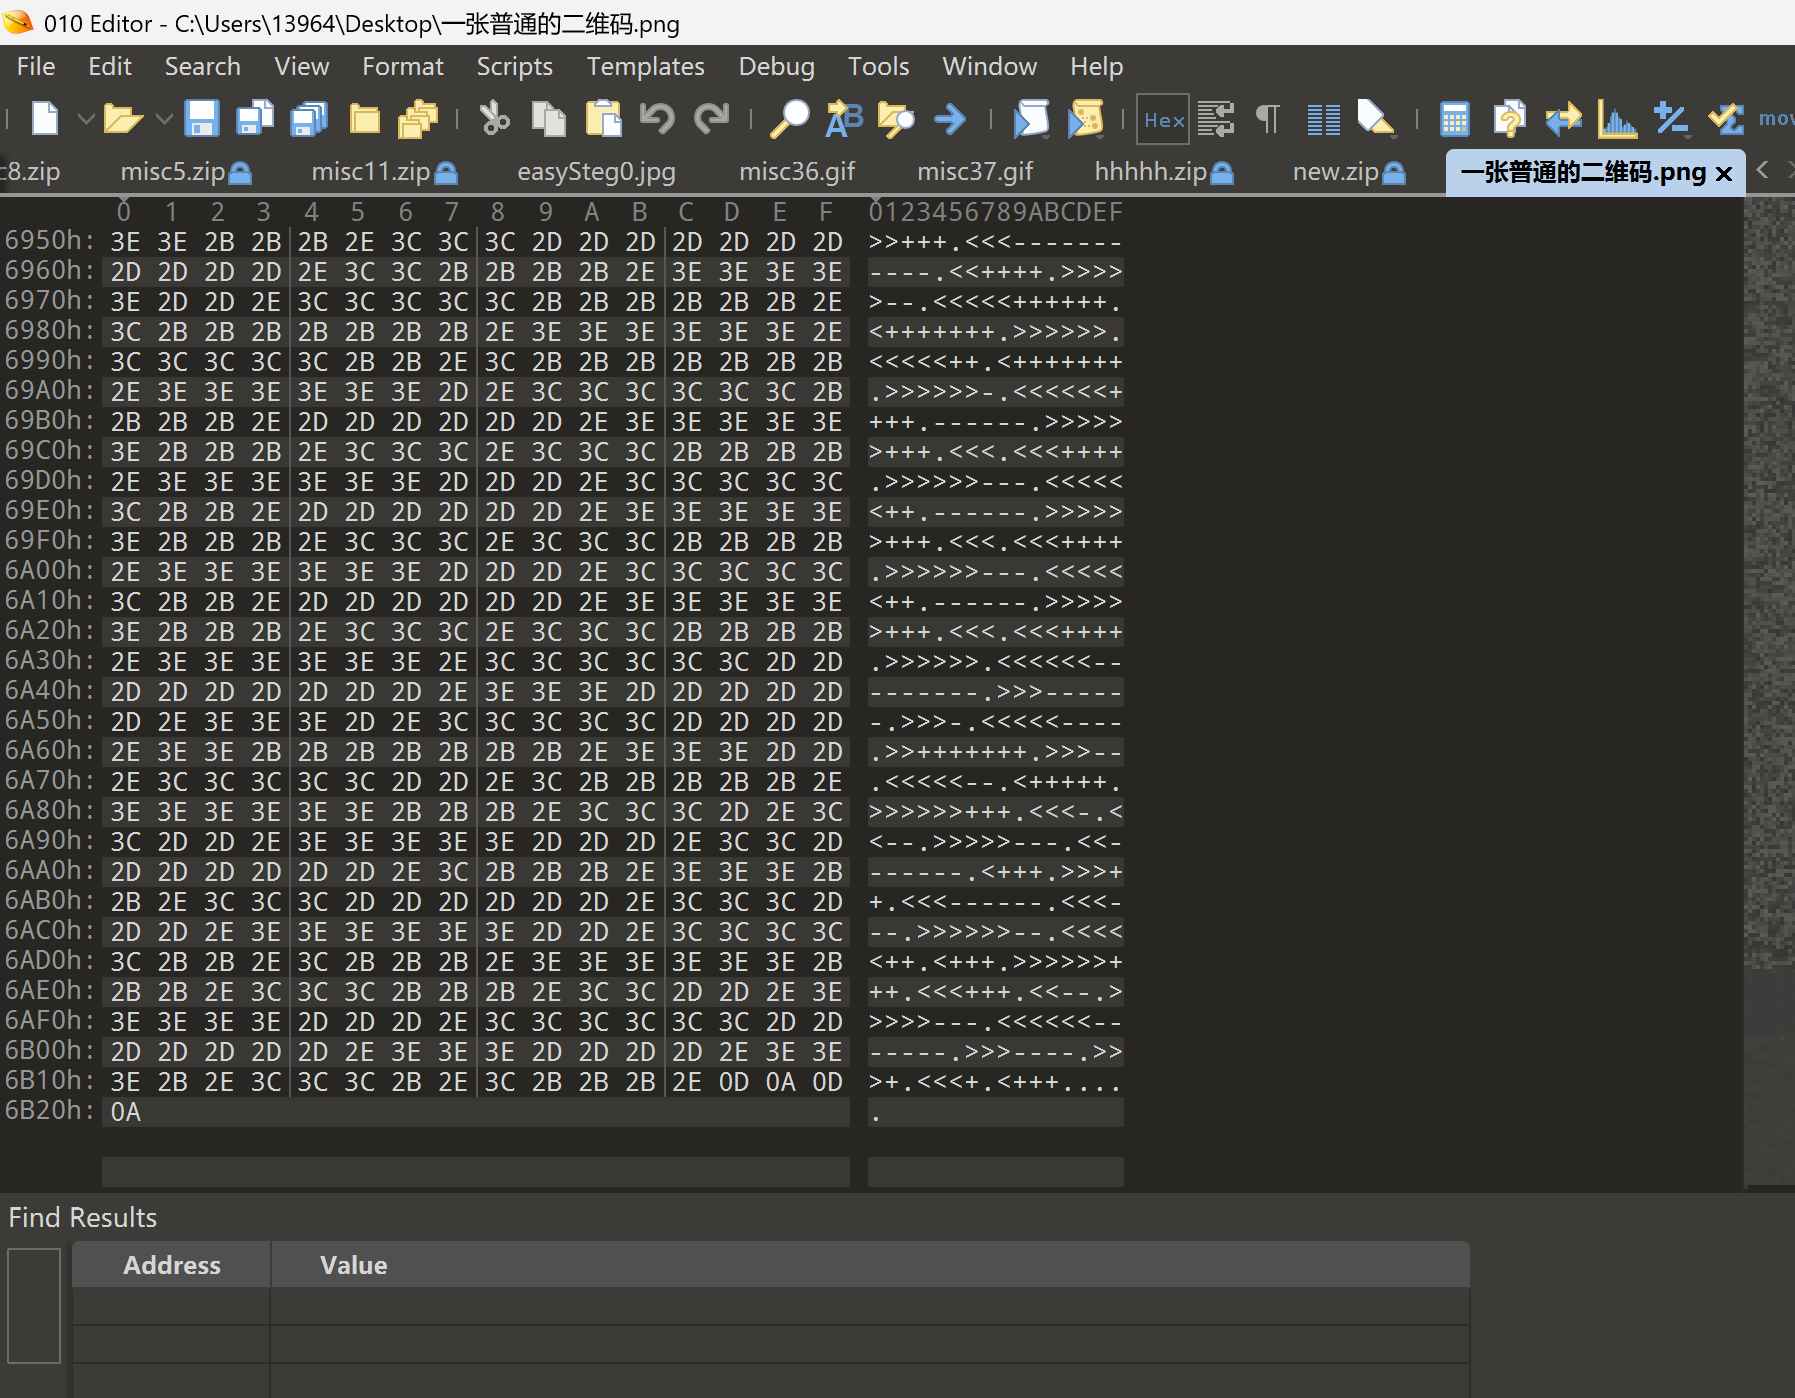1795x1398 pixels.
Task: Click the Paste clipboard icon
Action: [x=603, y=119]
